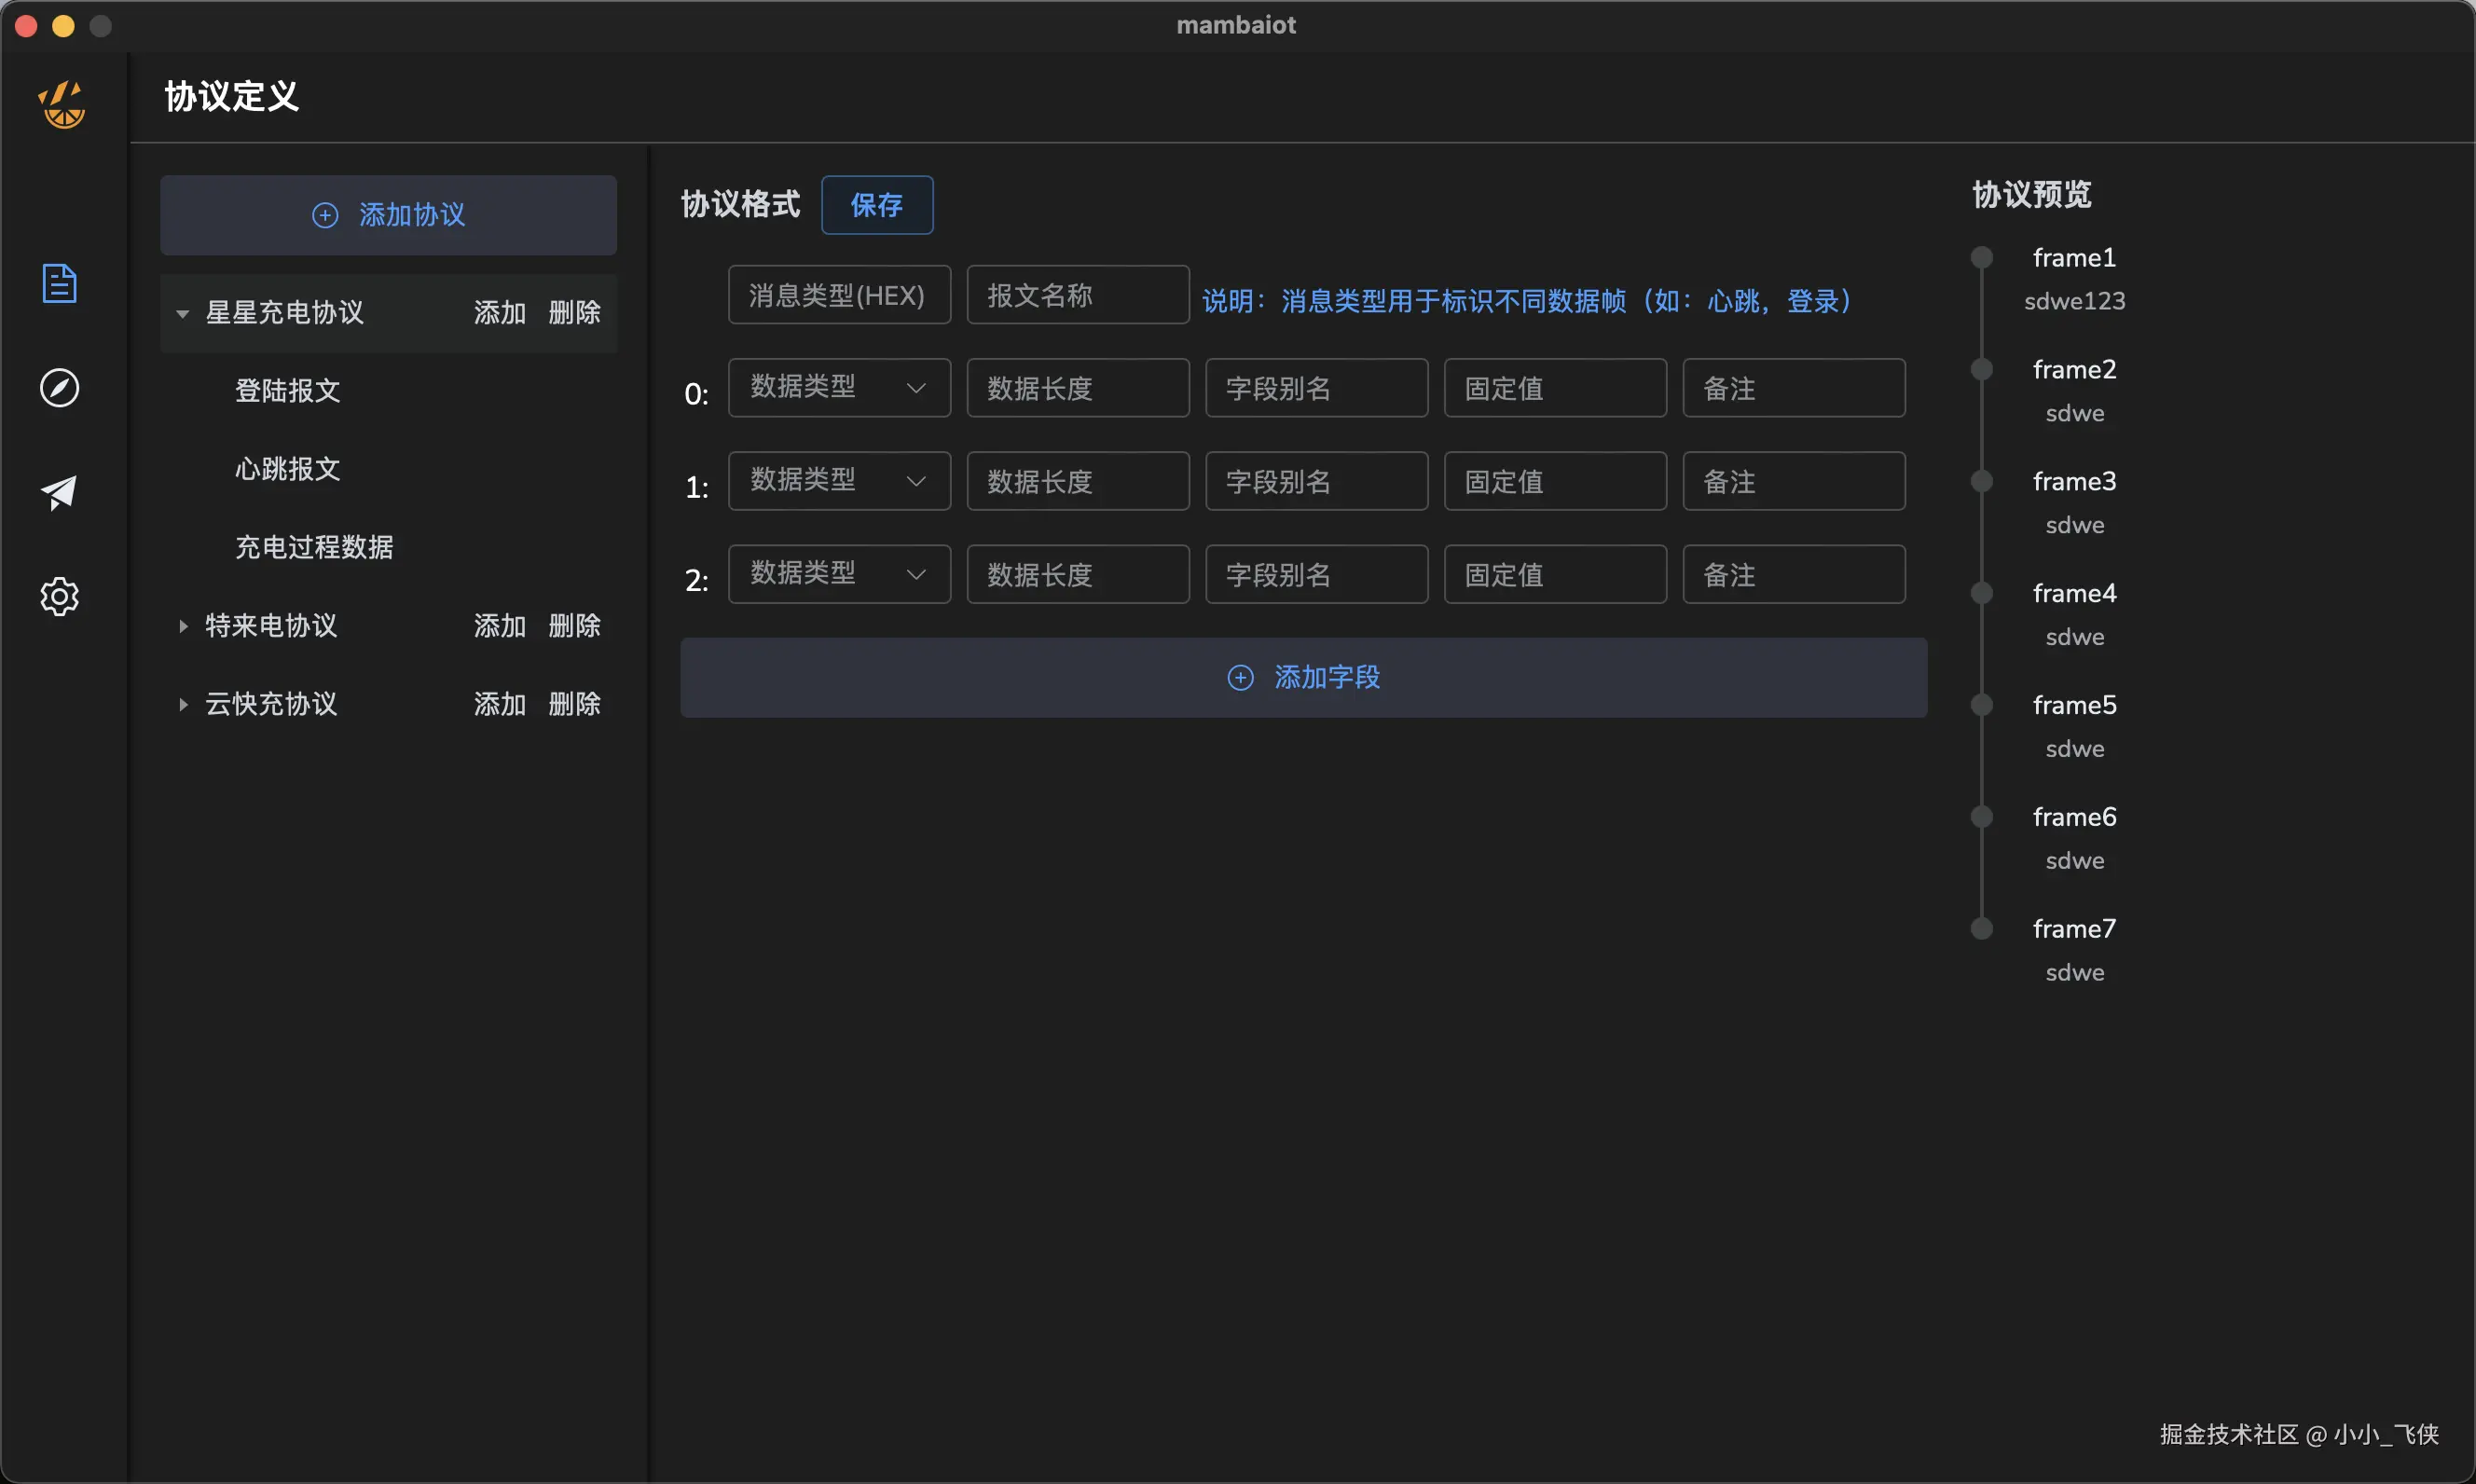Open the document protocol page icon
2476x1484 pixels.
pos(60,284)
